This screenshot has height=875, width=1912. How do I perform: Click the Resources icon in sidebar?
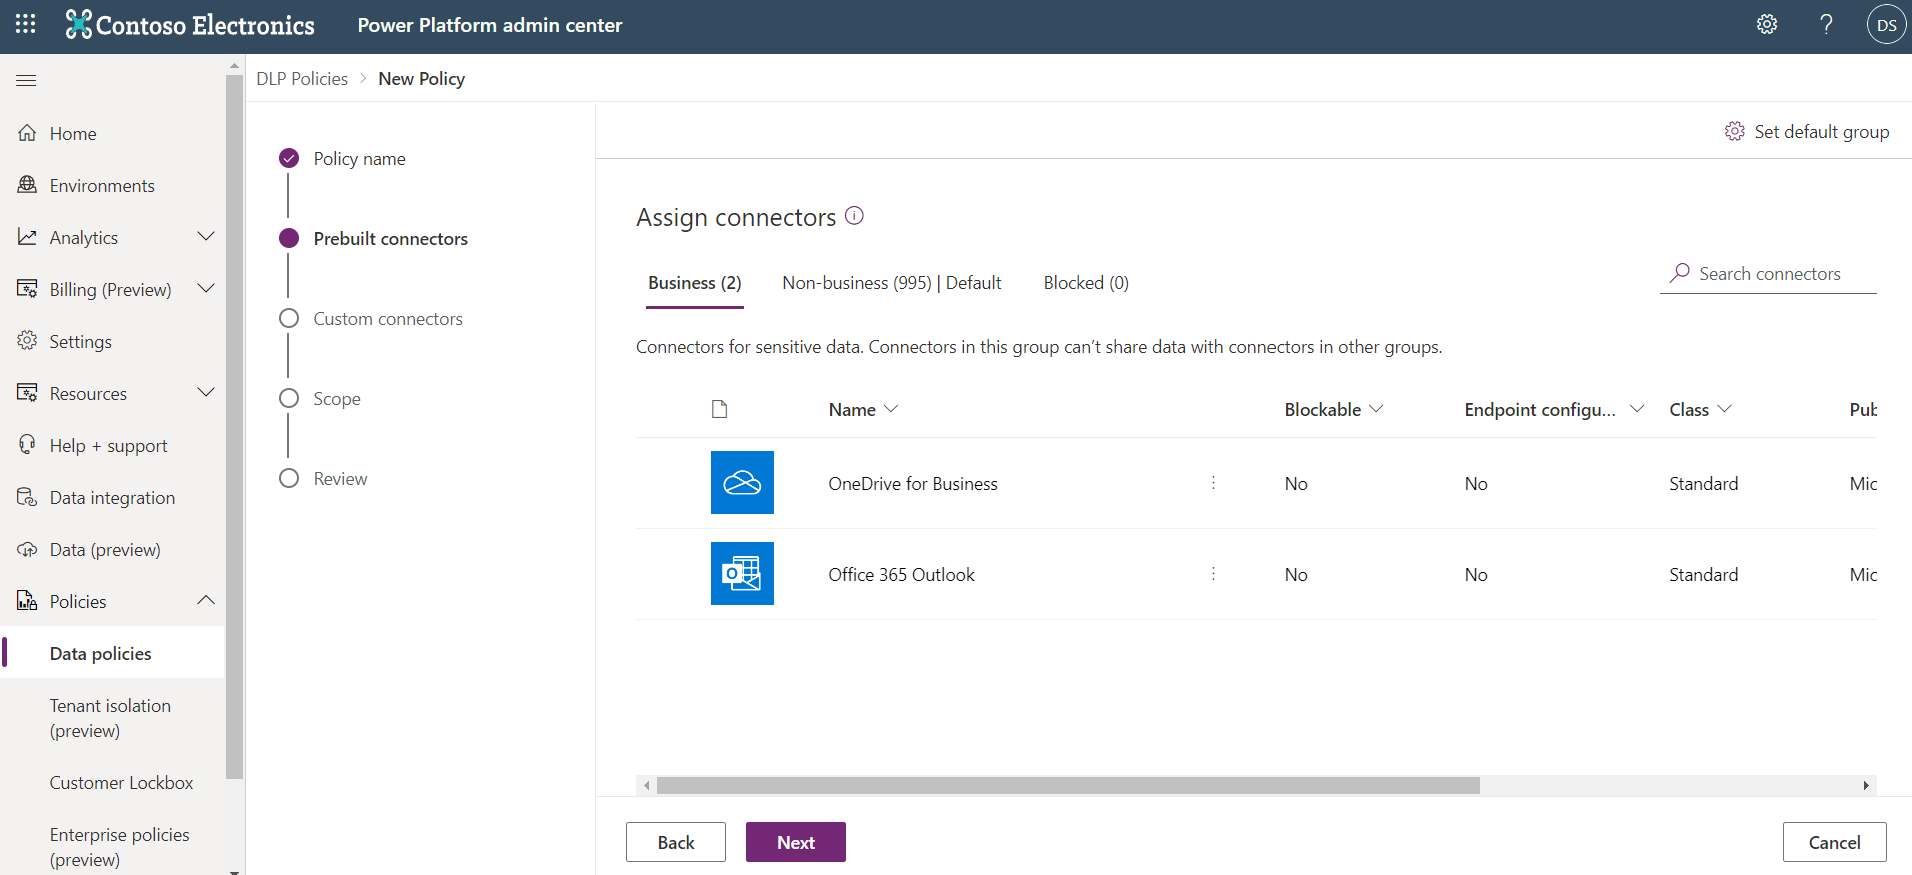point(27,393)
